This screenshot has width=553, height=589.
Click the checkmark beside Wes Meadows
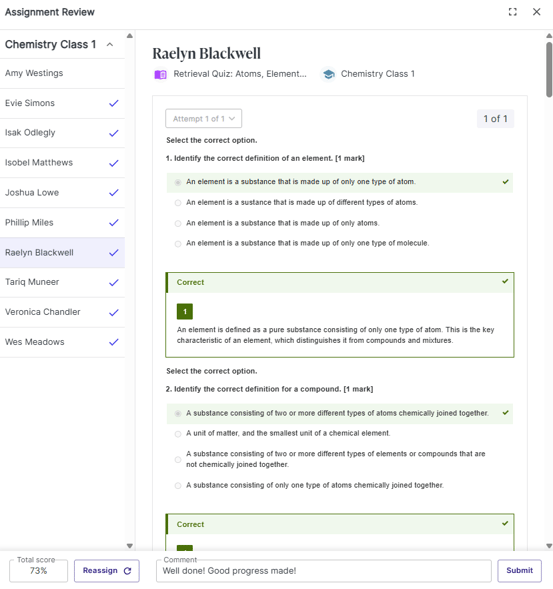pyautogui.click(x=114, y=342)
